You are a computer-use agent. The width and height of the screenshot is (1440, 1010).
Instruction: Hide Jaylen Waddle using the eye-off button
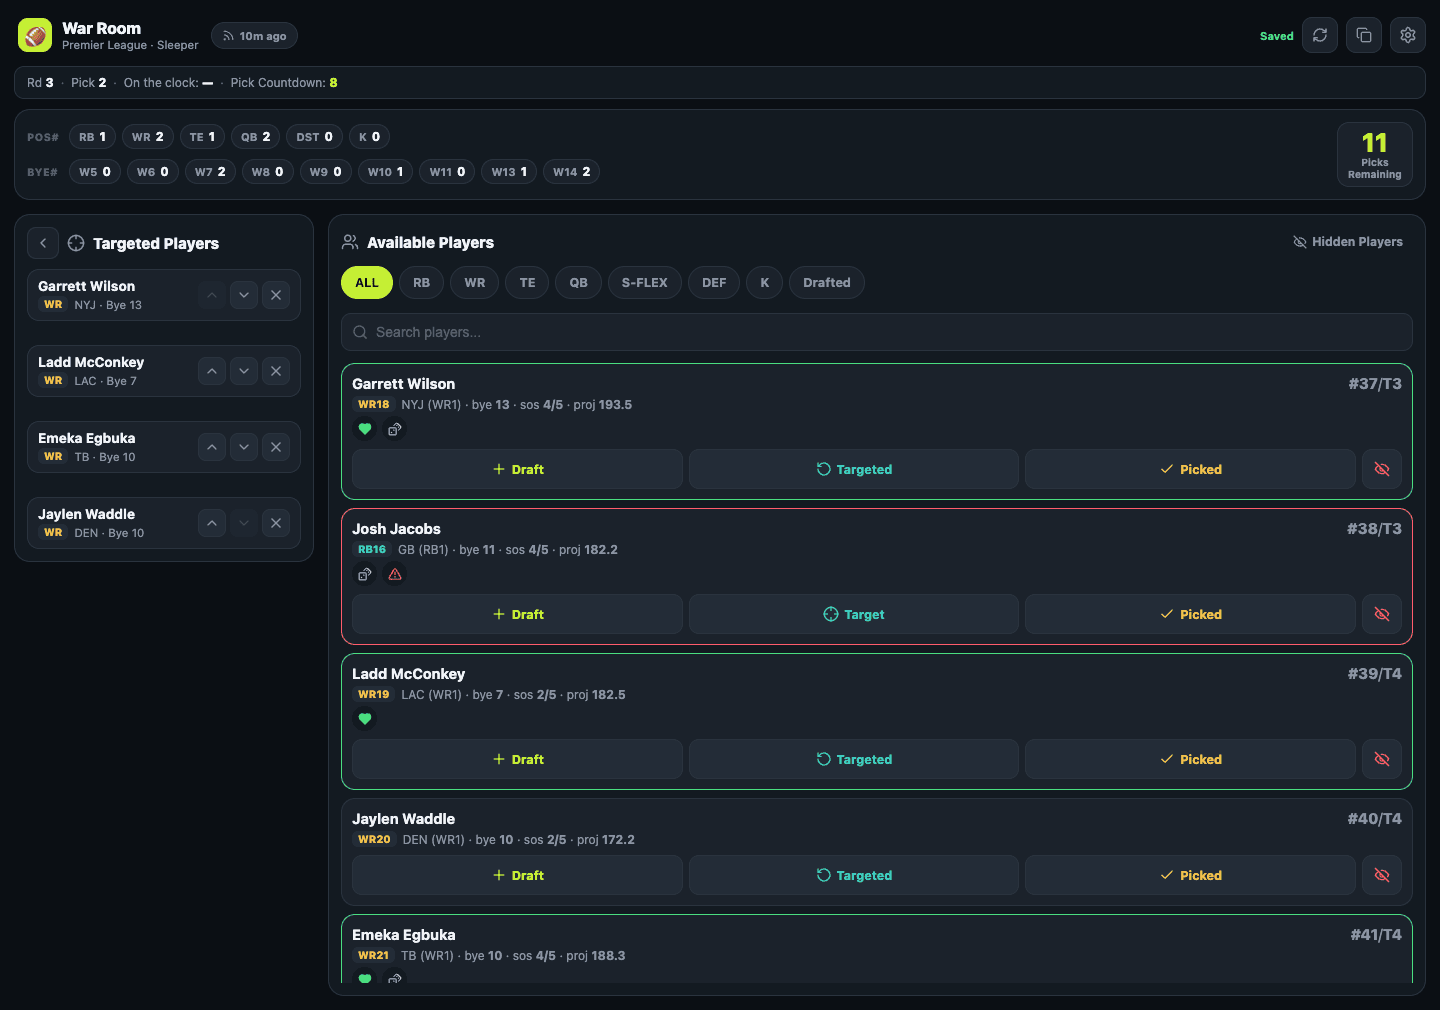(x=1382, y=875)
